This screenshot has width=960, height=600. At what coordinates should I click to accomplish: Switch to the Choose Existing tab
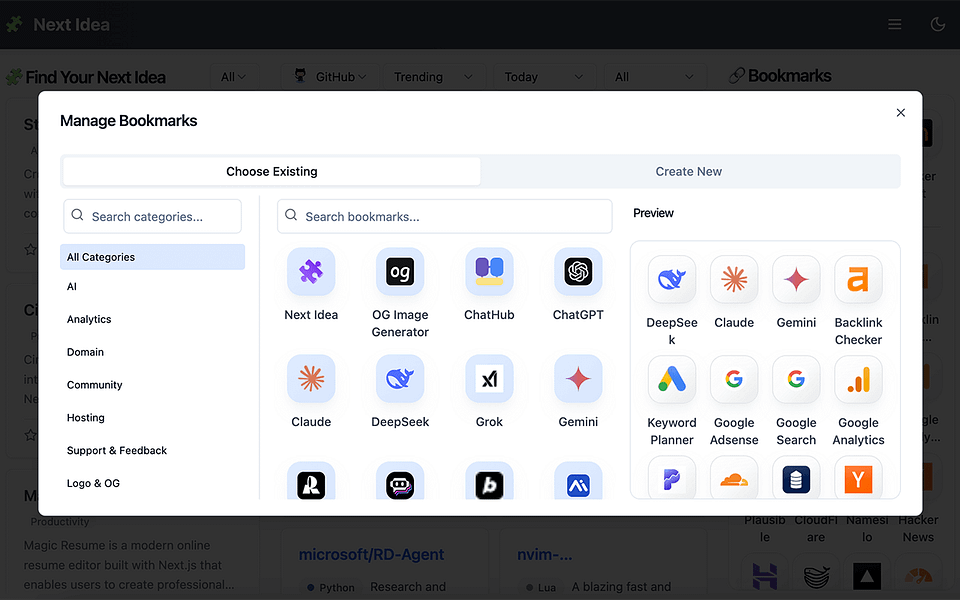tap(272, 171)
